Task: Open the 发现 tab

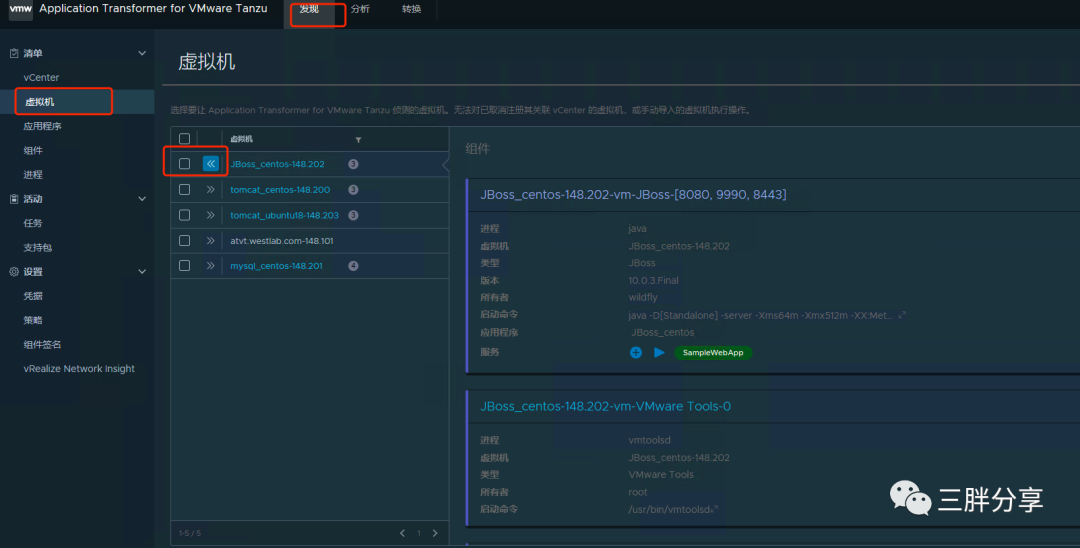Action: click(x=309, y=10)
